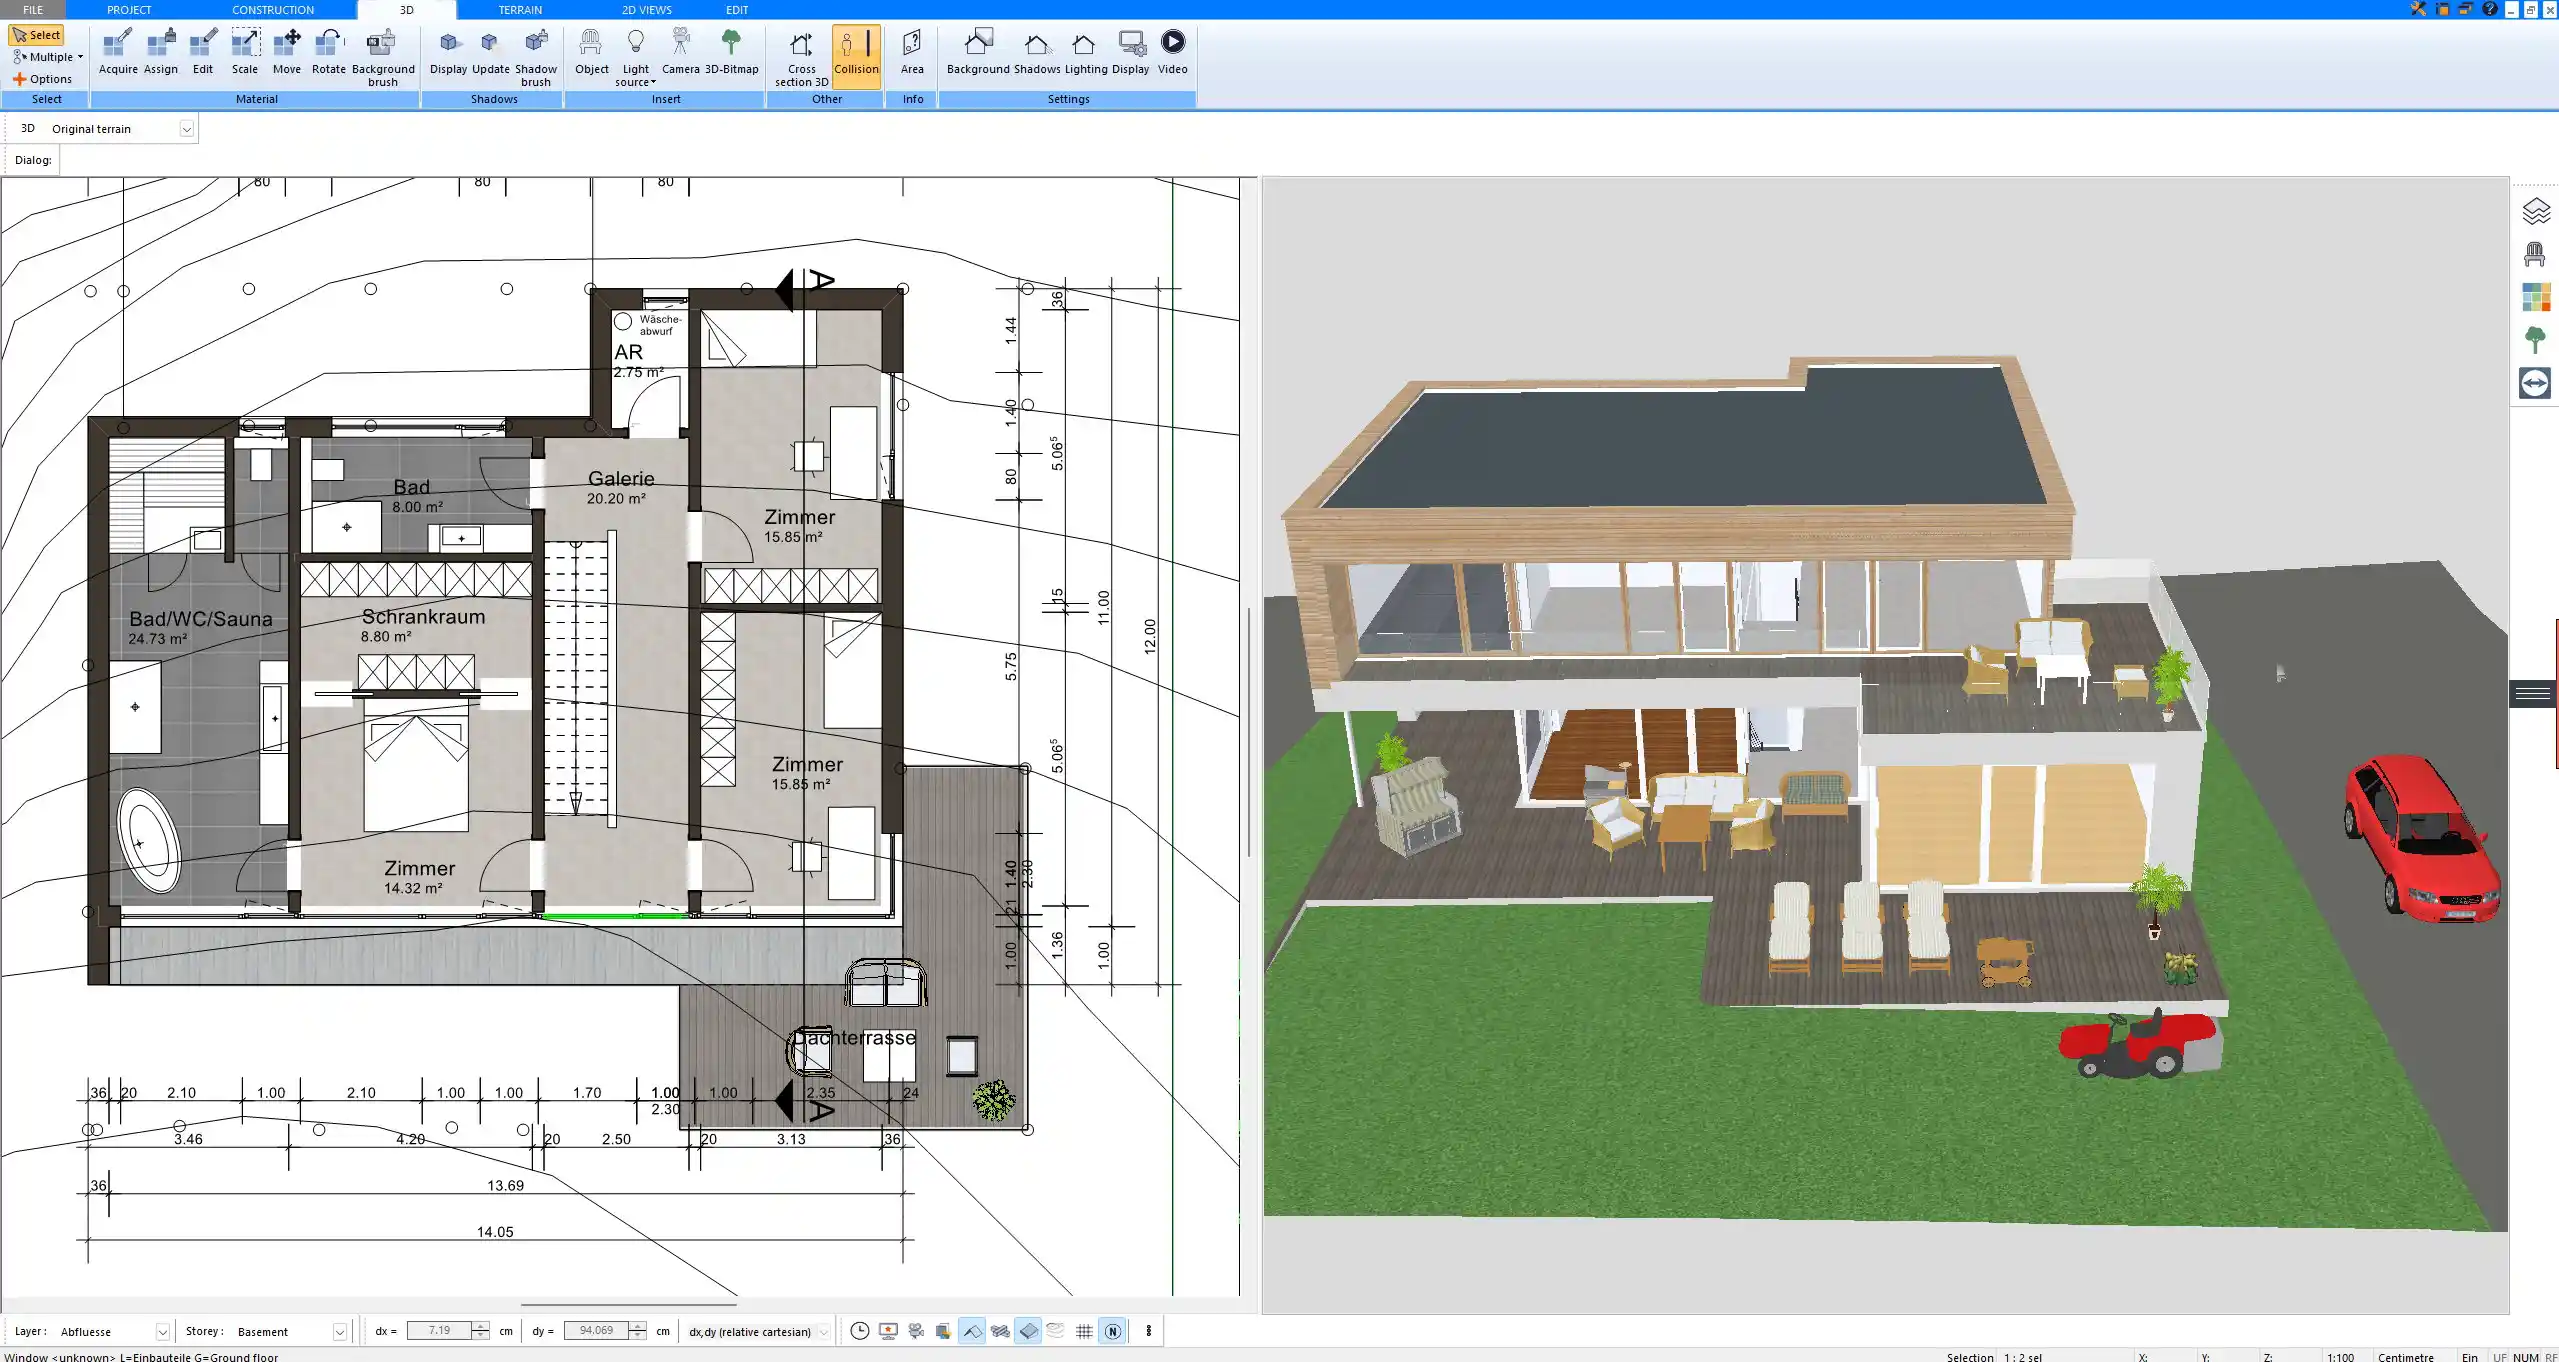Toggle the grid display in the status bar
Image resolution: width=2559 pixels, height=1362 pixels.
pyautogui.click(x=1084, y=1331)
